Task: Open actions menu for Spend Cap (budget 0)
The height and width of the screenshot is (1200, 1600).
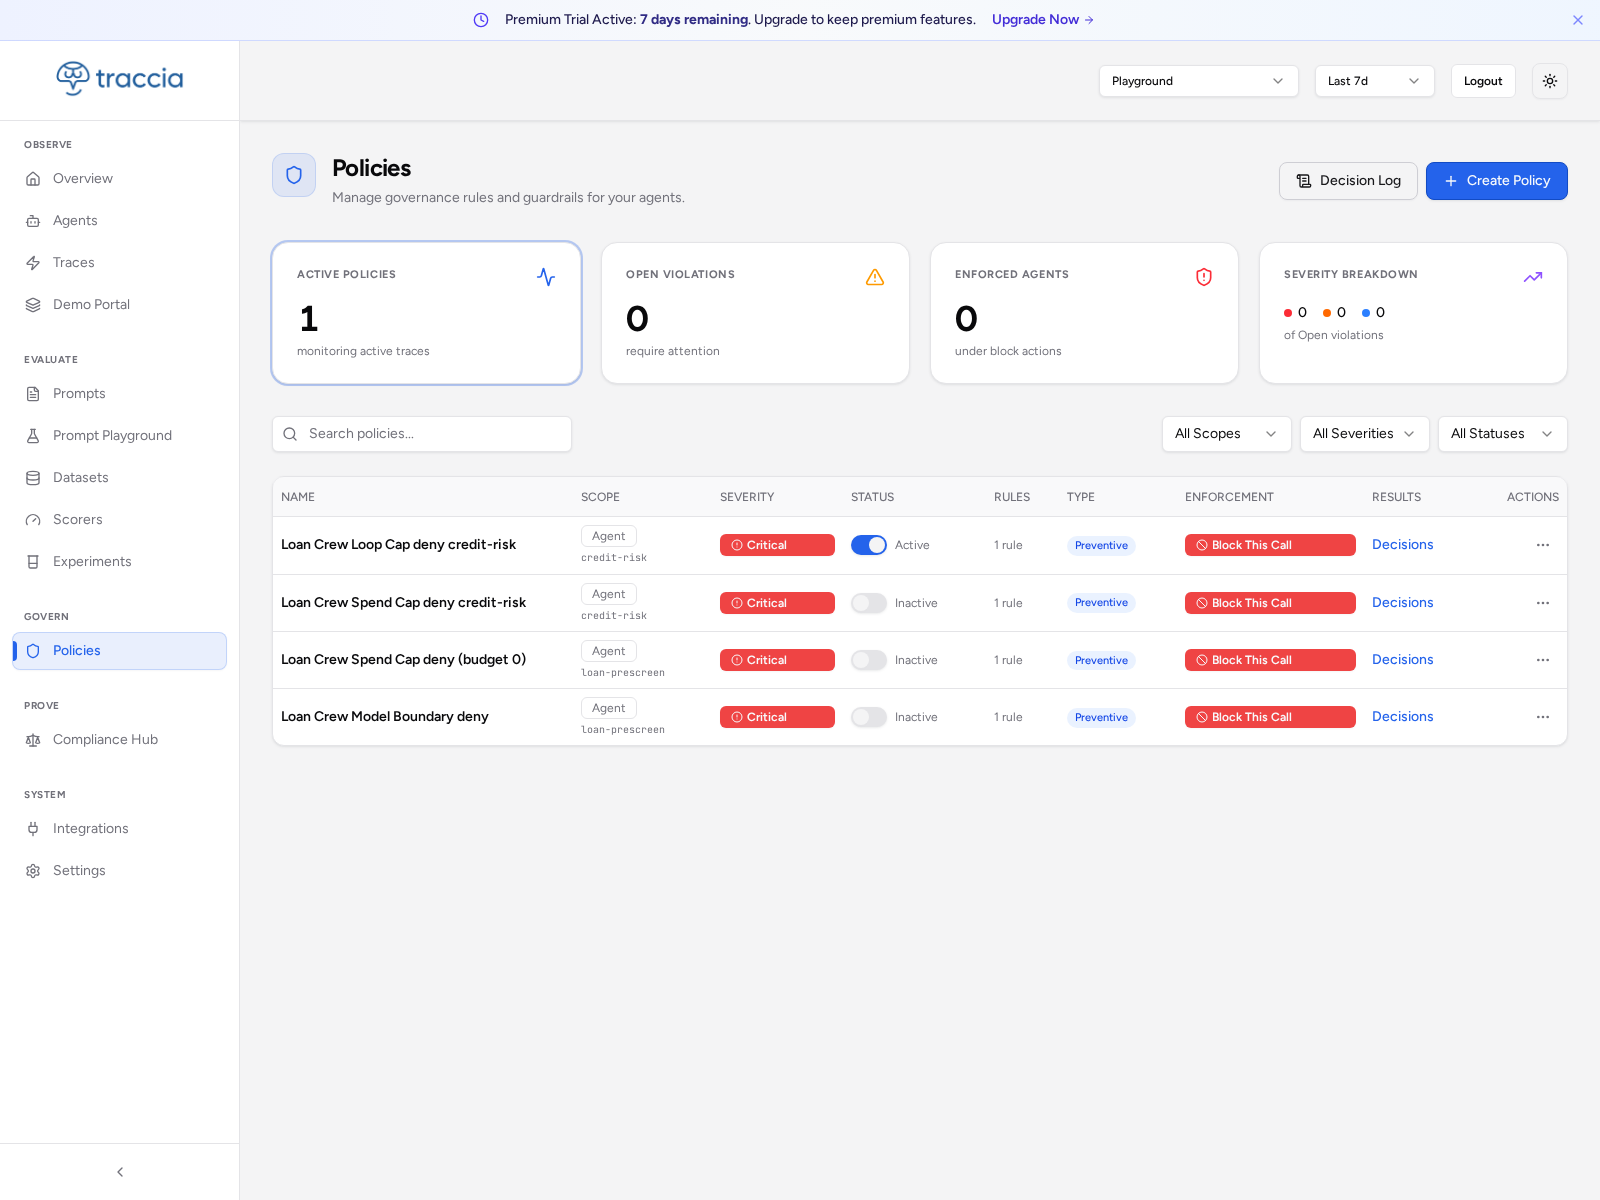Action: tap(1543, 660)
